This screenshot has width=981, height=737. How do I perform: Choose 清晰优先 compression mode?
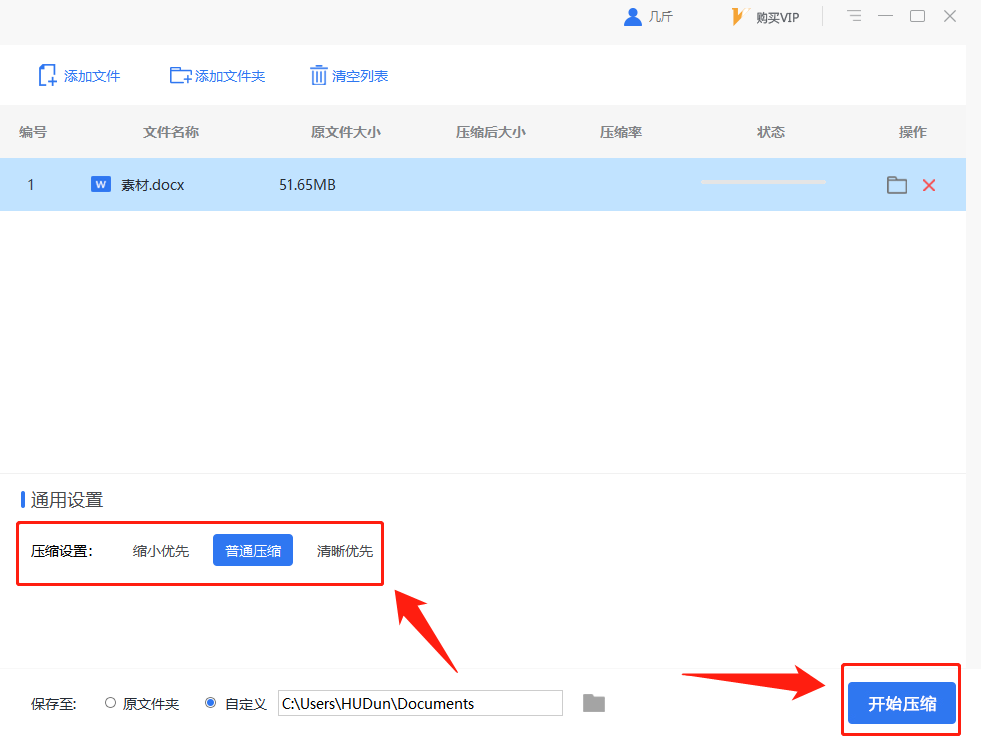click(x=345, y=551)
